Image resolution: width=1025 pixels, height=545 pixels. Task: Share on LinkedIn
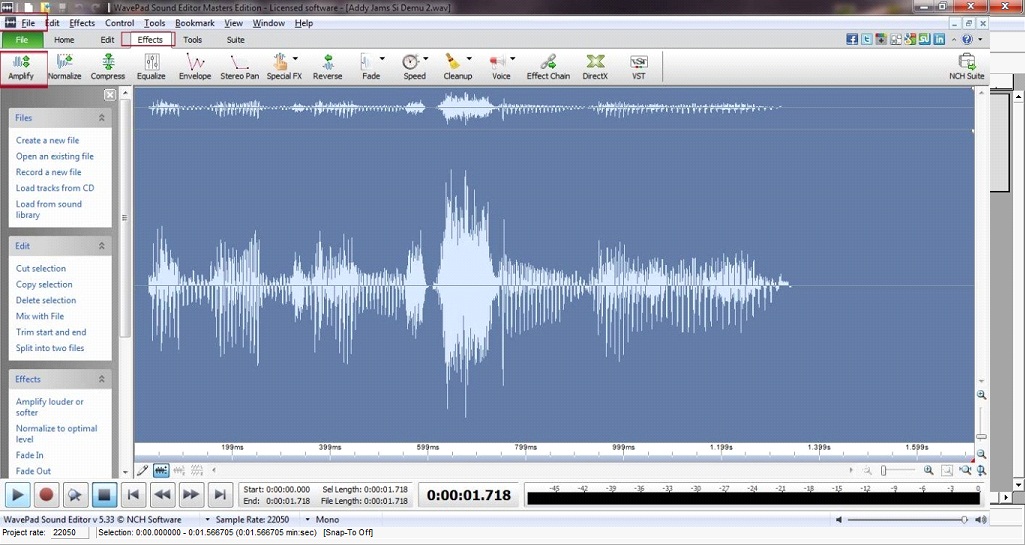point(939,39)
